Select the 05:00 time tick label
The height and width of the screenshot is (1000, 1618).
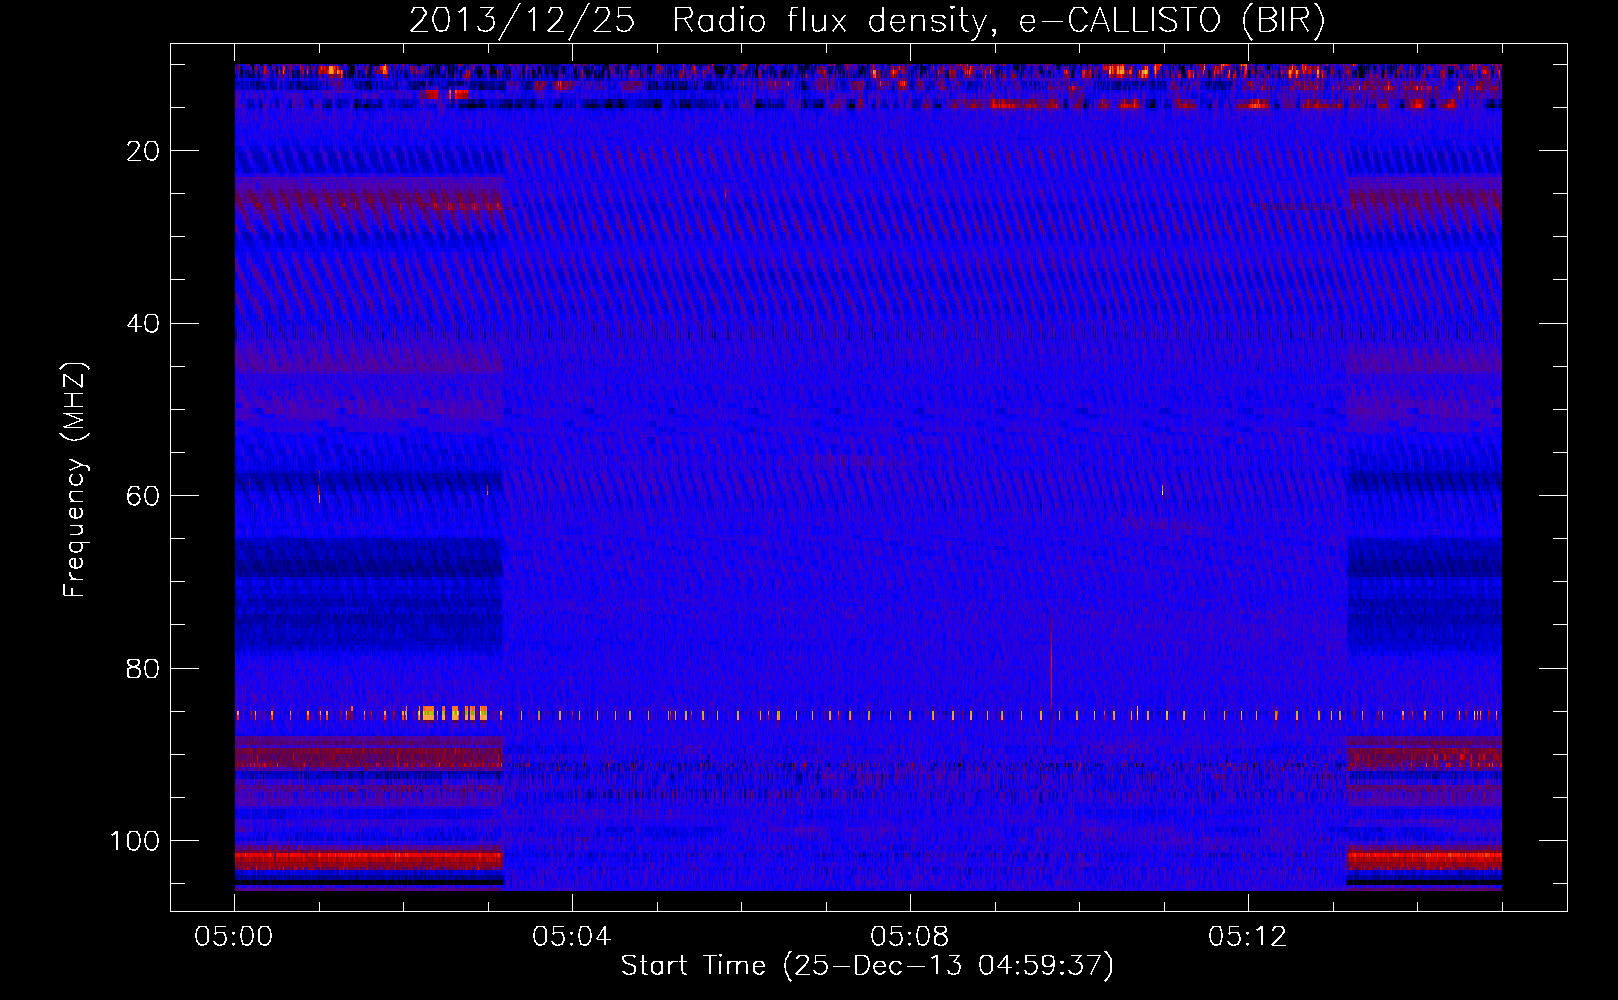coord(234,937)
